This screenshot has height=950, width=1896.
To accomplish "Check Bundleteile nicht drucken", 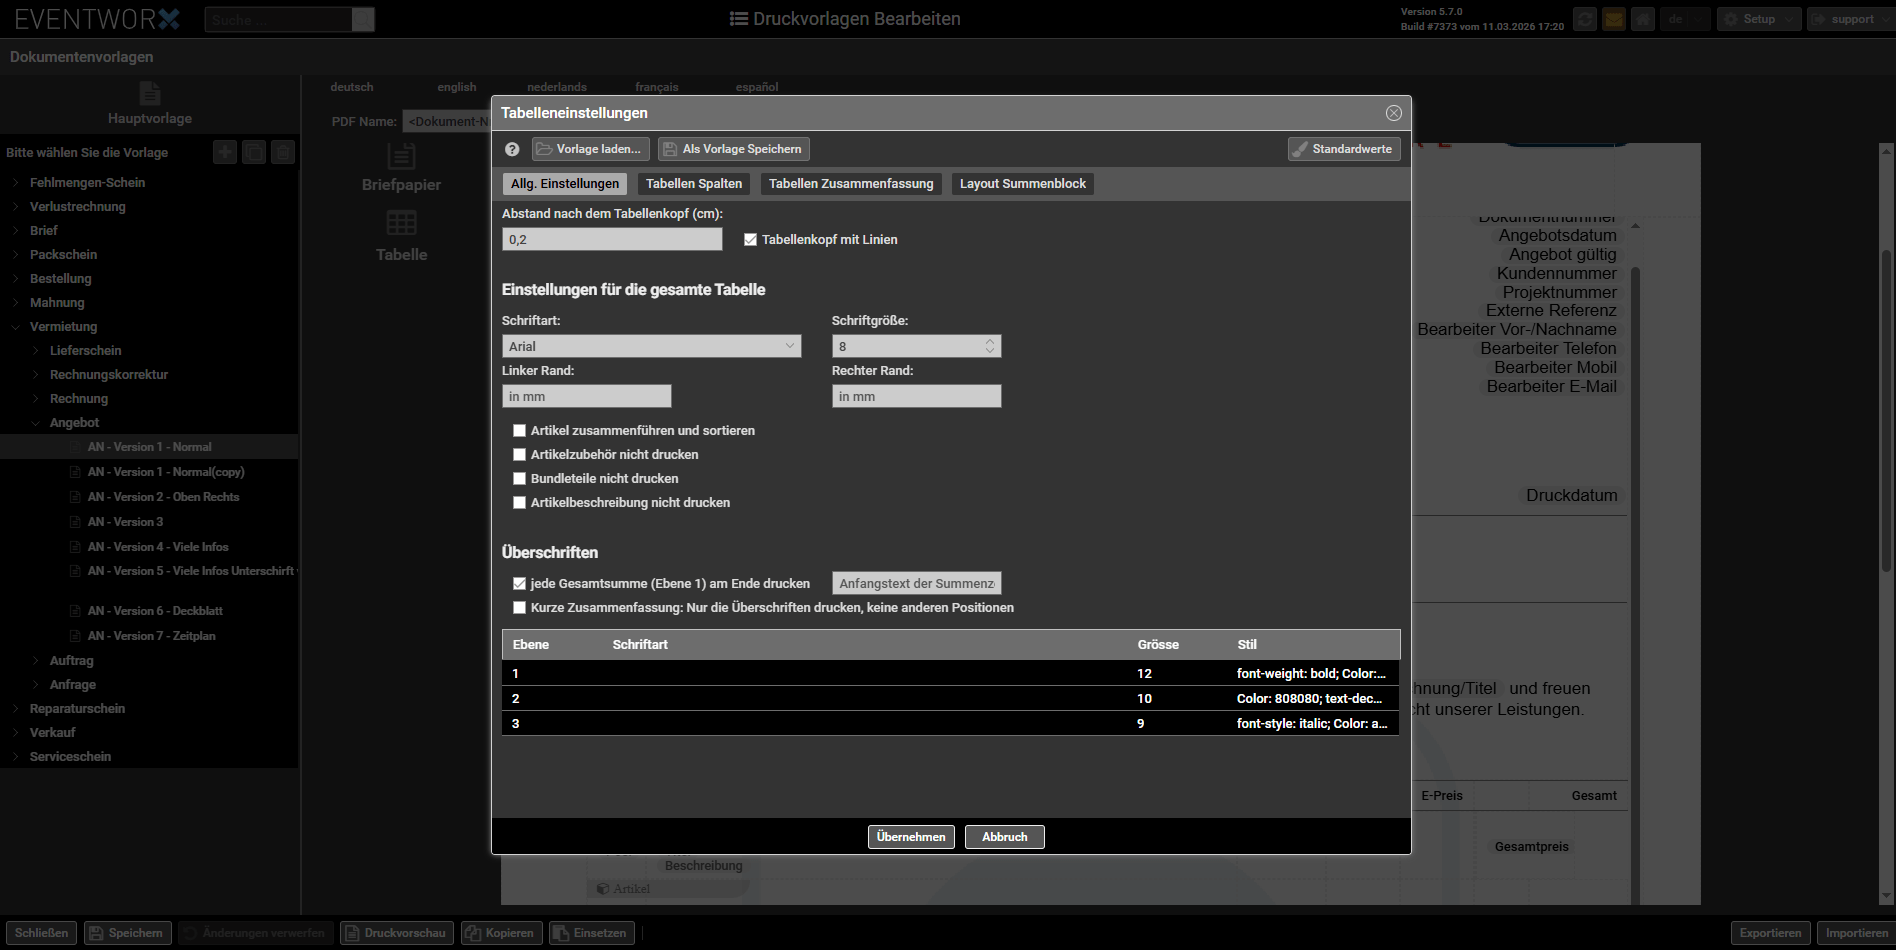I will [x=519, y=479].
